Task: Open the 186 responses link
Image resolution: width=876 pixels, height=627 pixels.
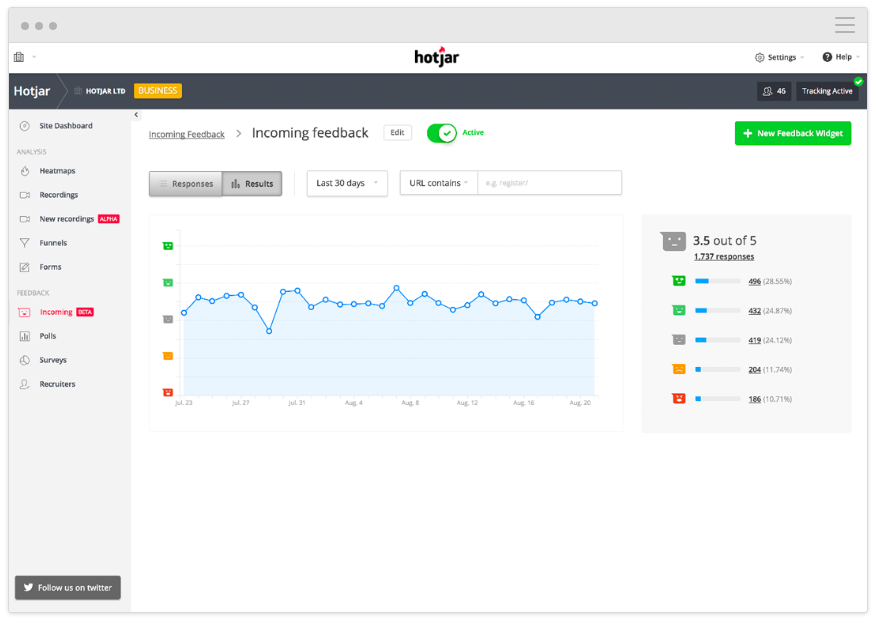Action: click(x=755, y=400)
